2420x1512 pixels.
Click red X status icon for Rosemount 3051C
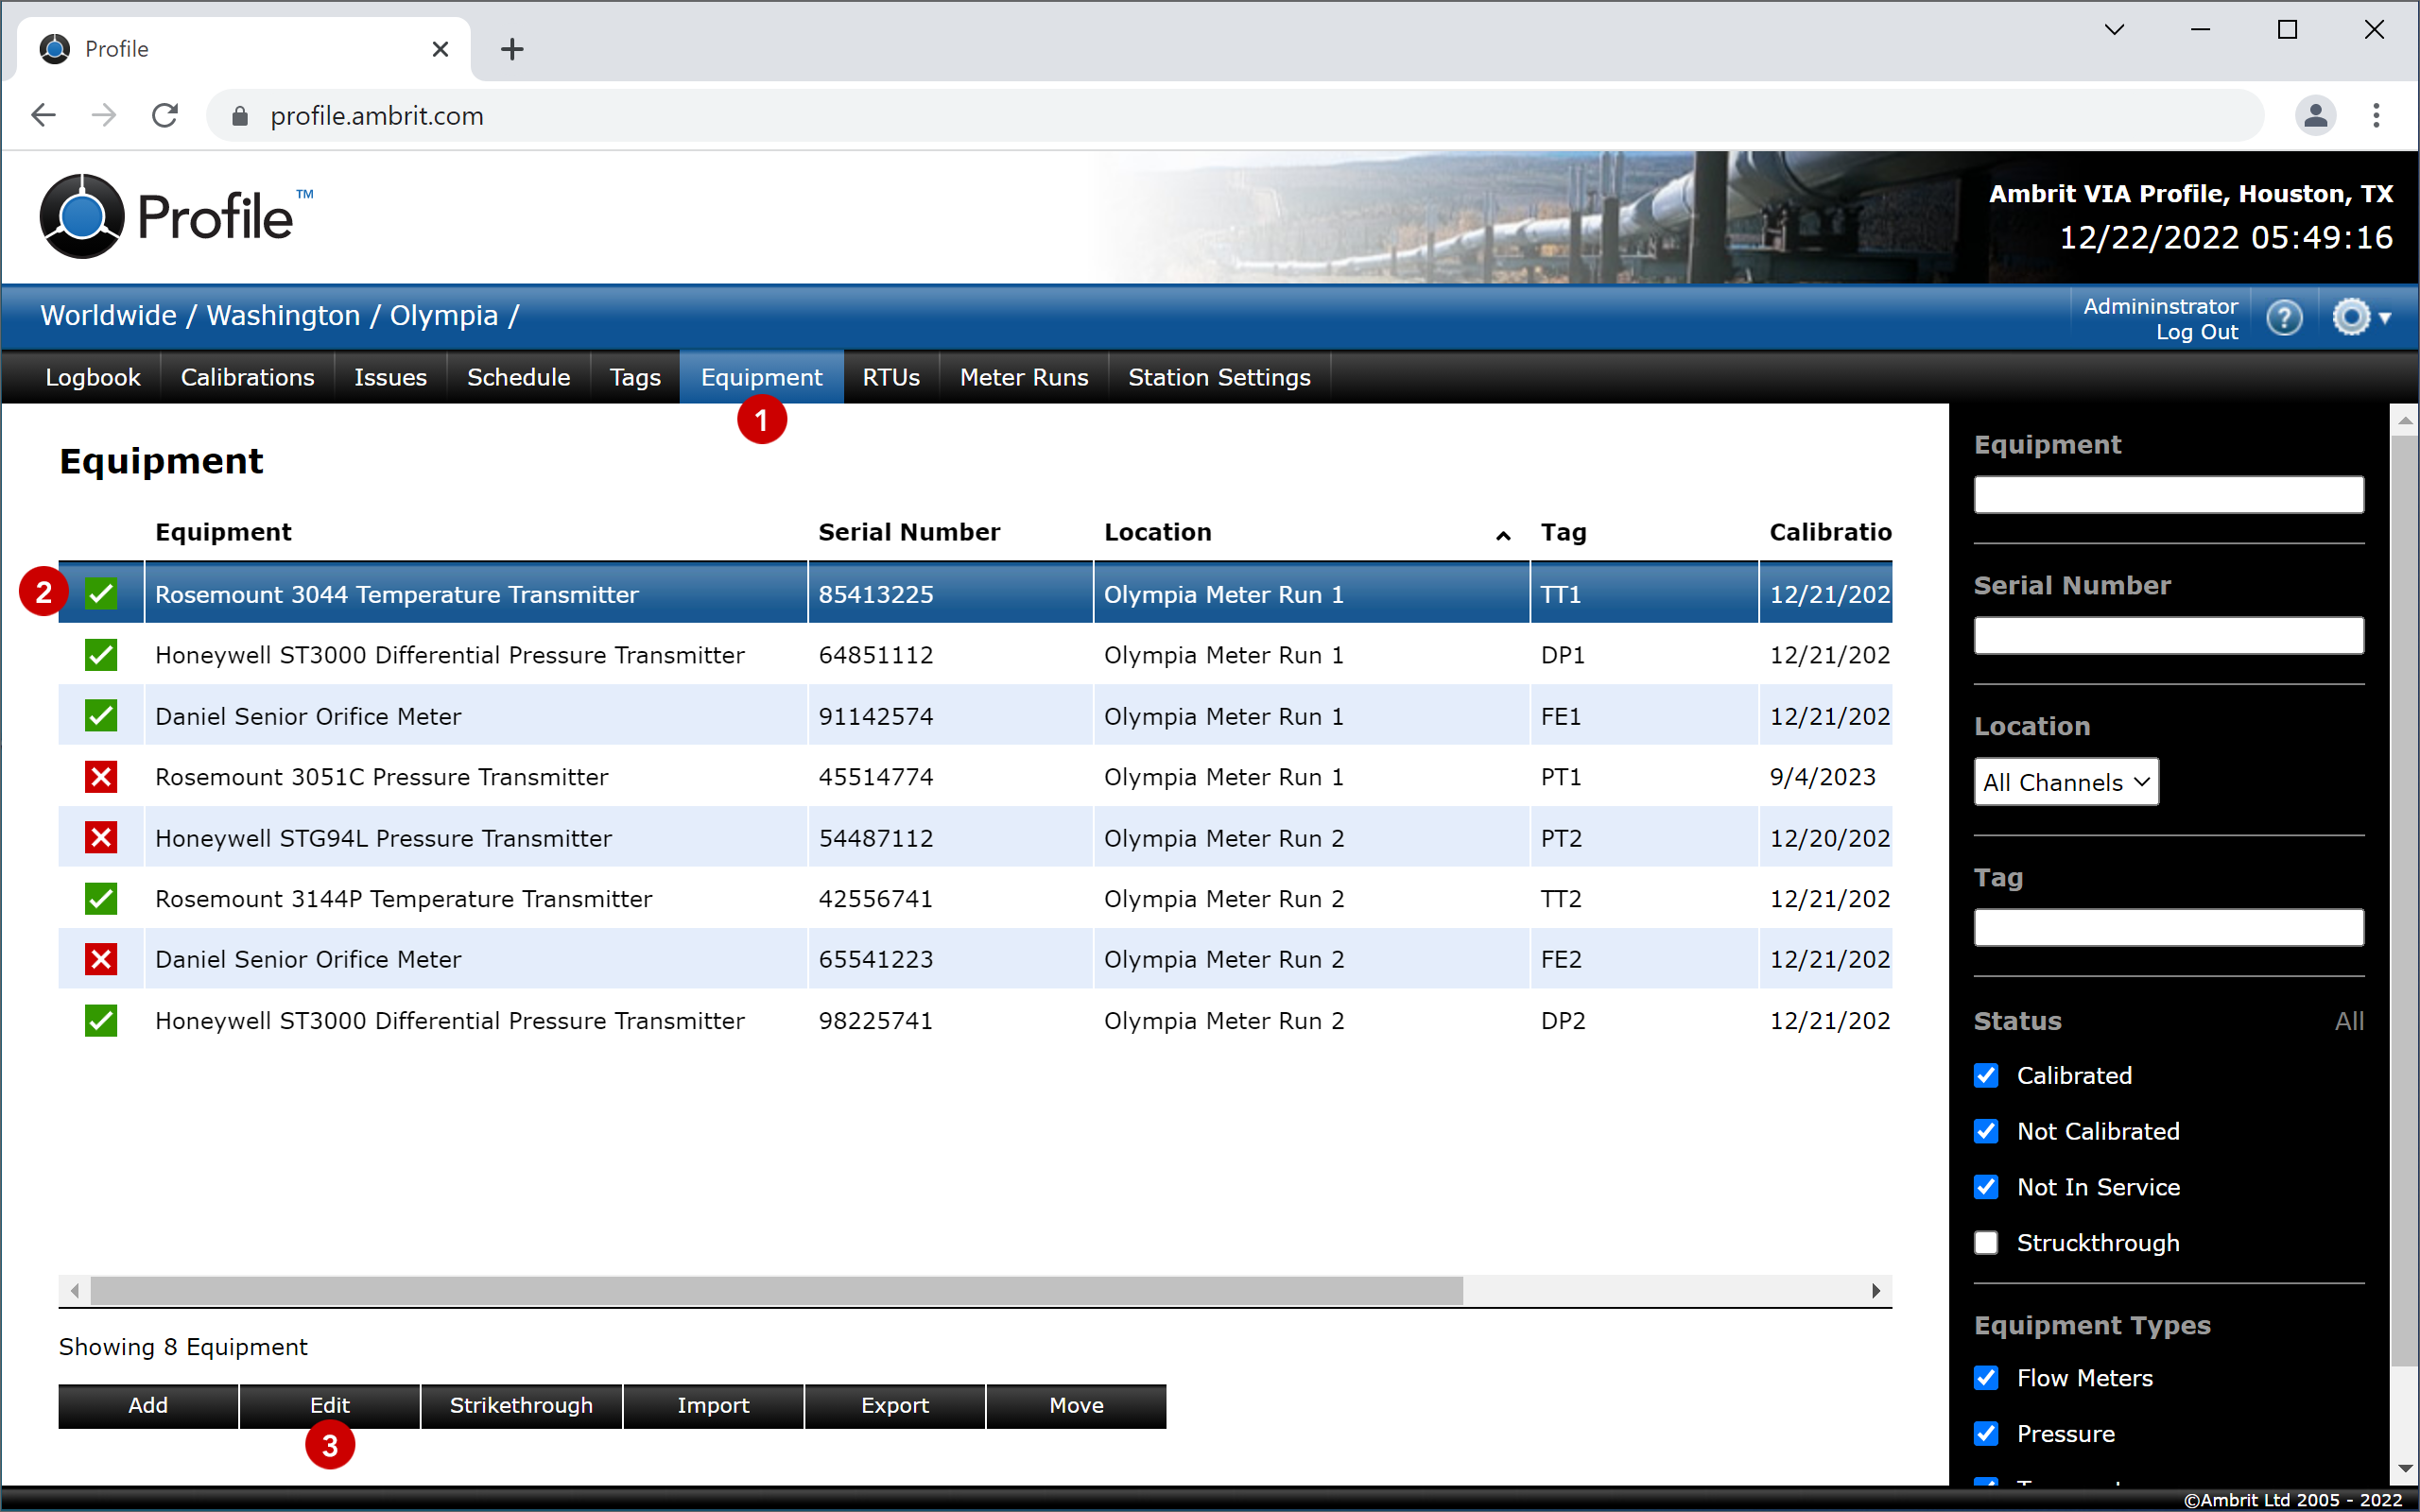pyautogui.click(x=101, y=777)
